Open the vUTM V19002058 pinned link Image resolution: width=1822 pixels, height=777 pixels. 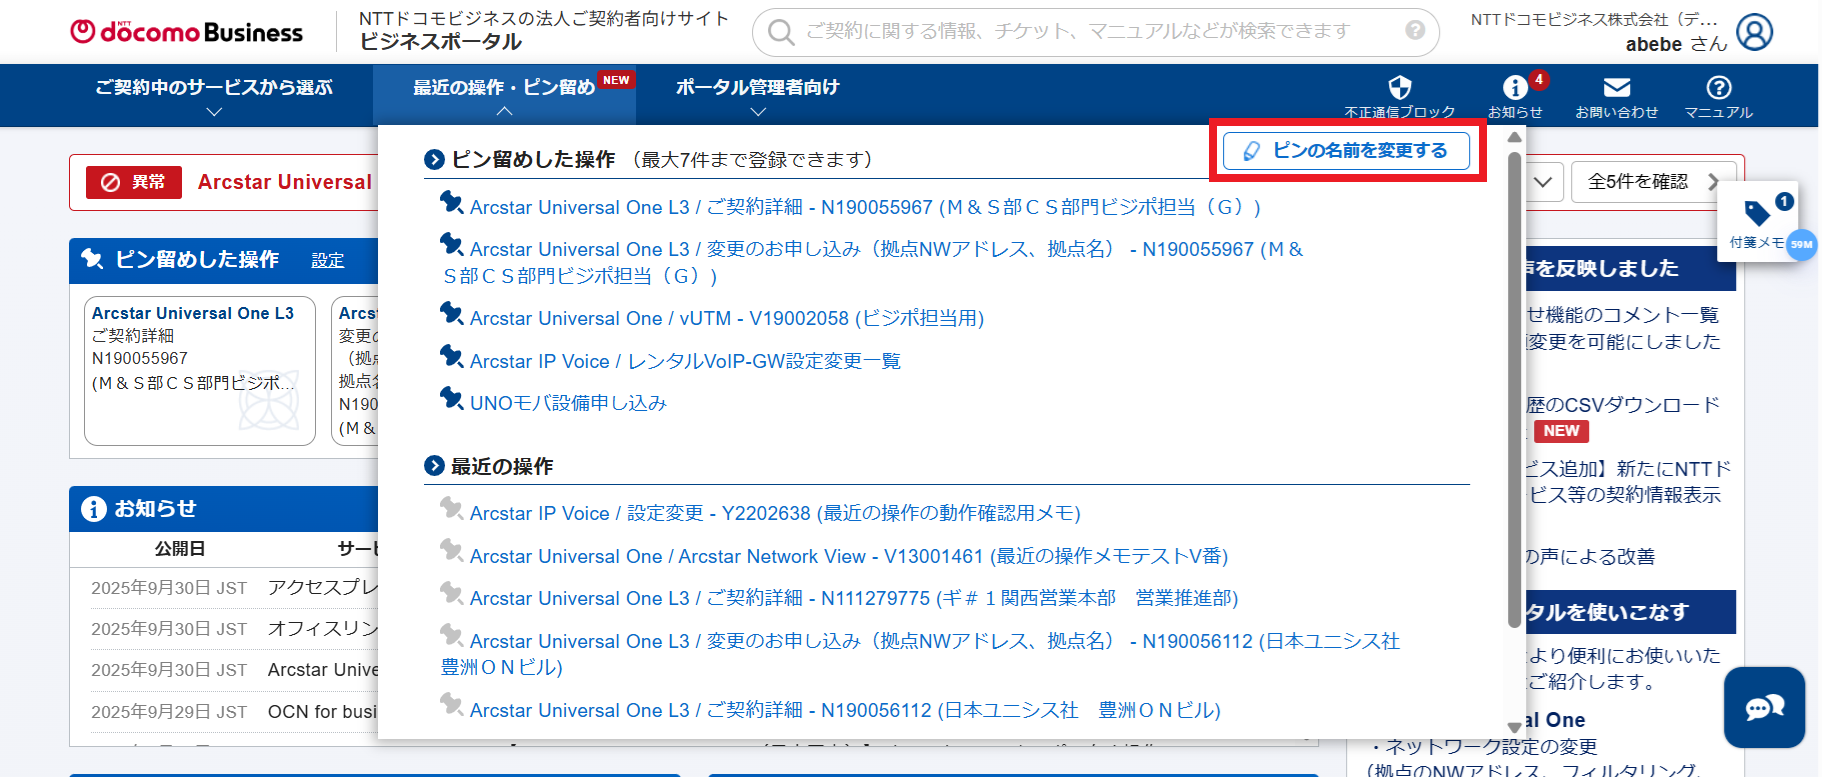click(x=726, y=318)
